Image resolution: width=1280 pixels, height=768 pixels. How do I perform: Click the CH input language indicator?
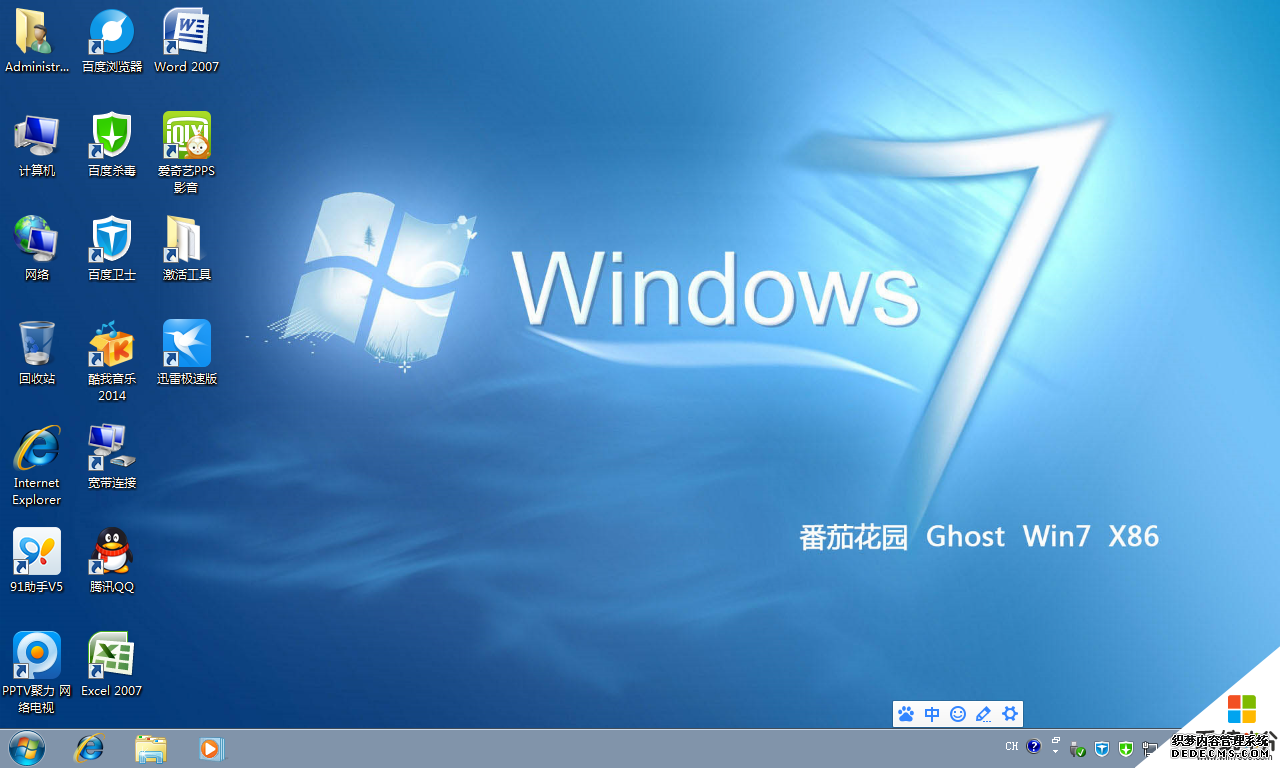pyautogui.click(x=1012, y=747)
